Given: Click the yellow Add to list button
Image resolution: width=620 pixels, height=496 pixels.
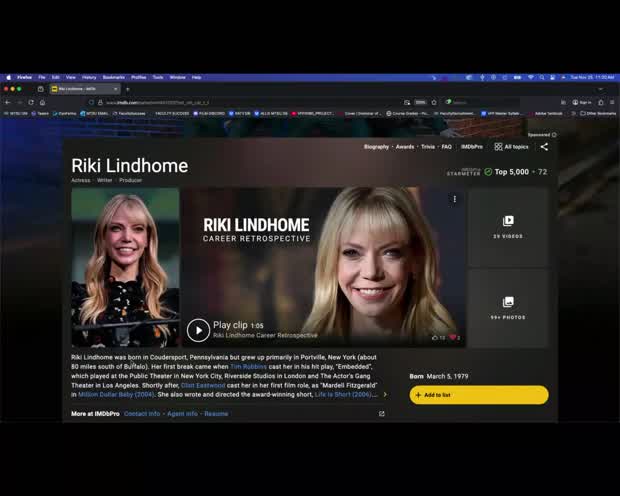Looking at the screenshot, I should pyautogui.click(x=478, y=395).
